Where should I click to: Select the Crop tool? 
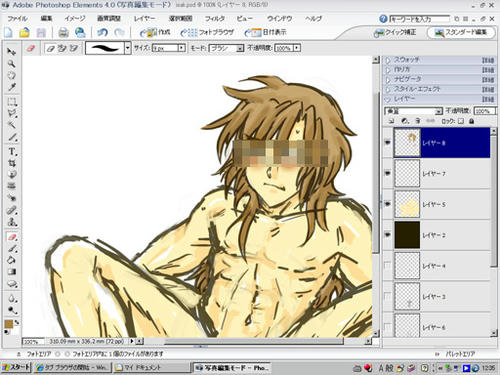[12, 163]
